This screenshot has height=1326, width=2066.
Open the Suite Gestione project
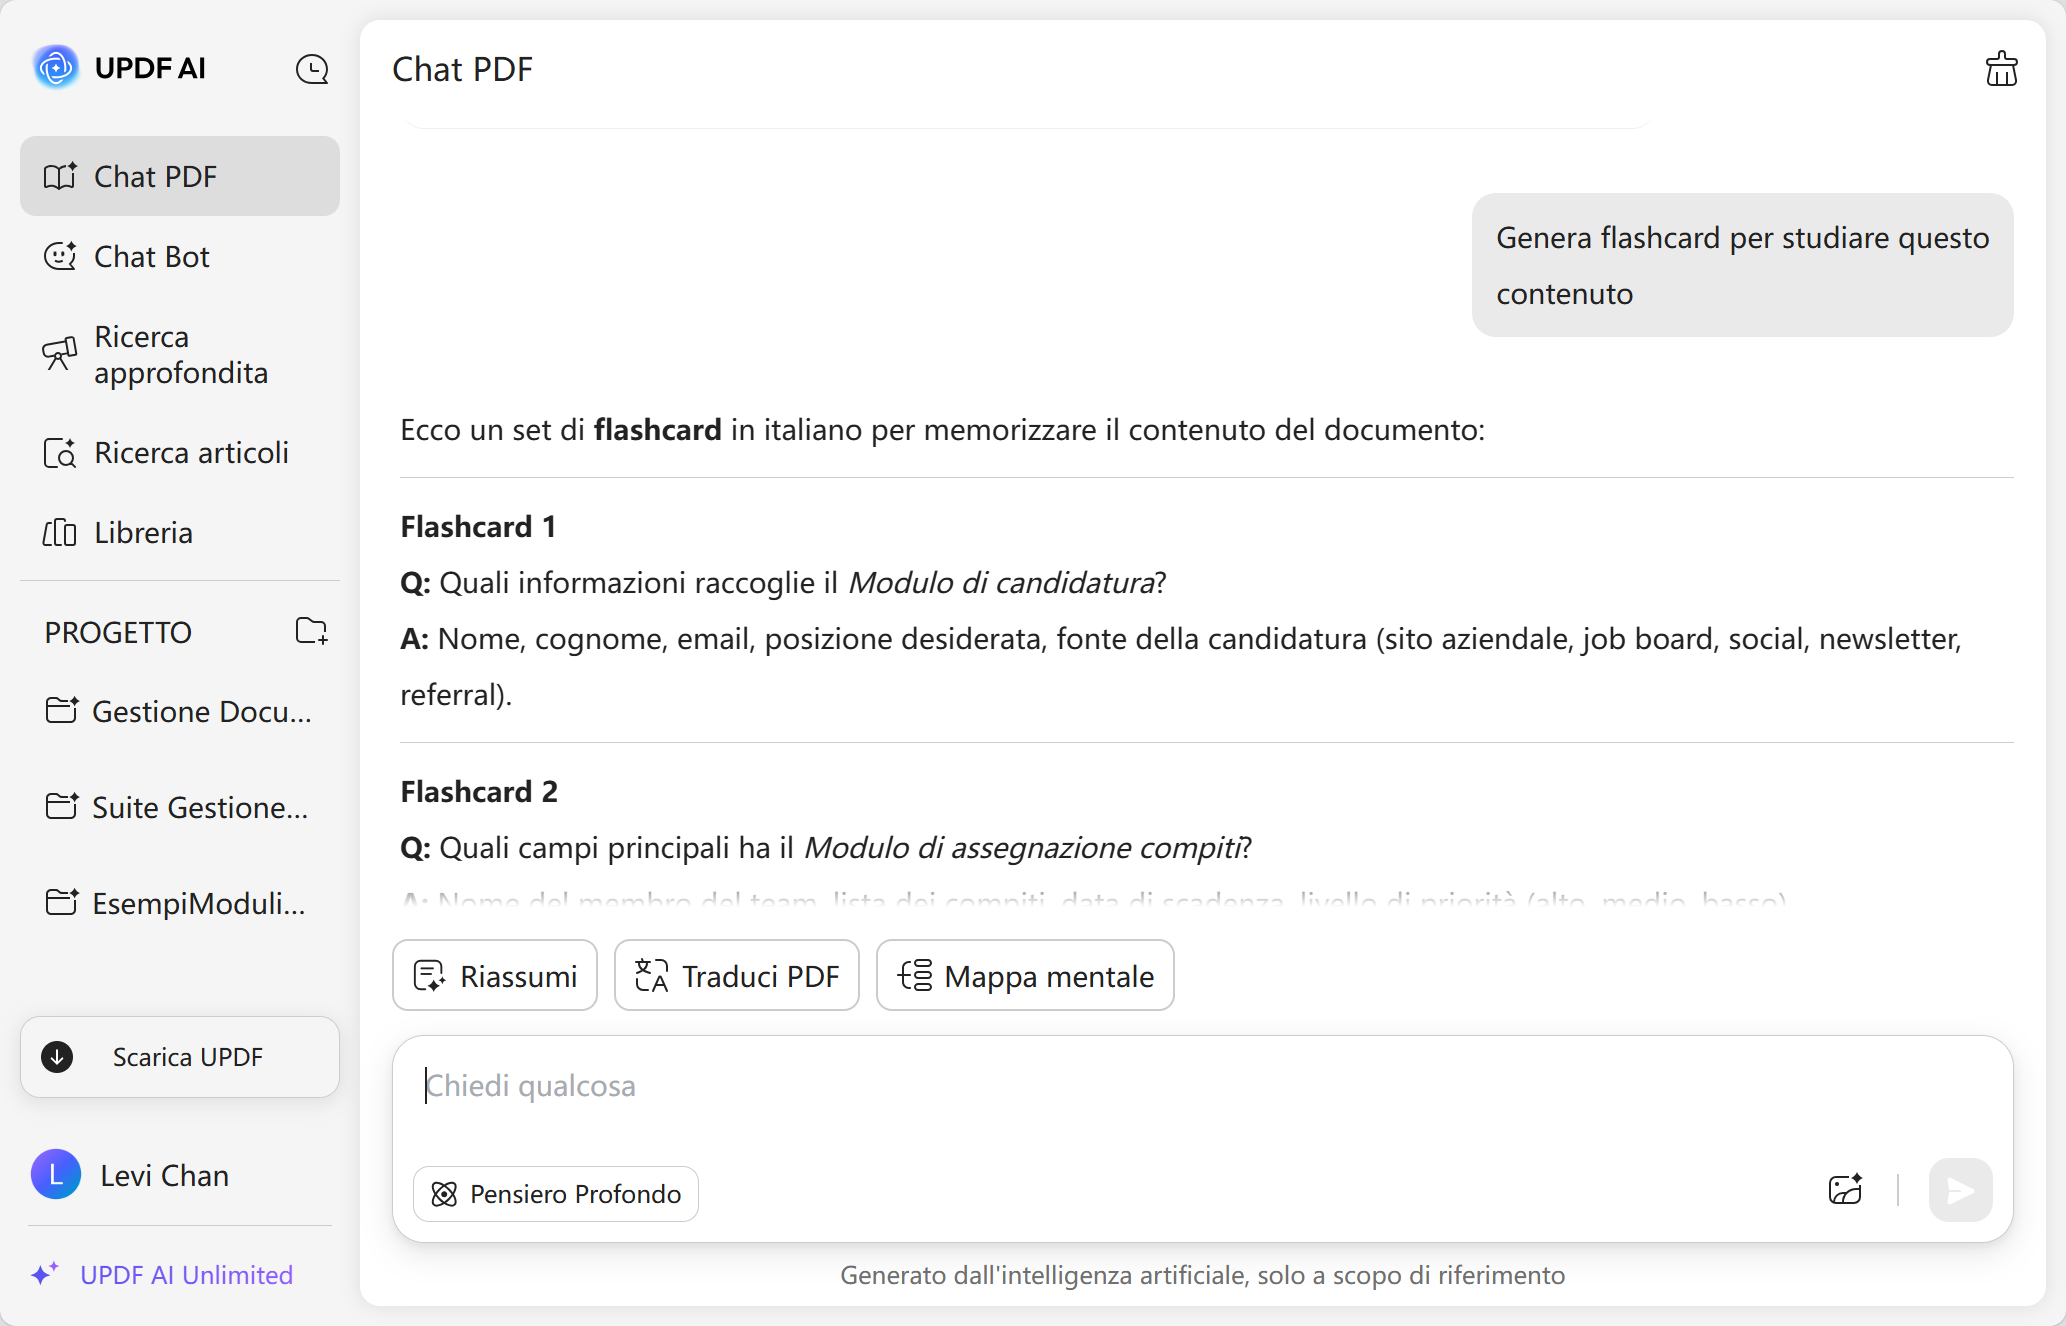[x=200, y=807]
